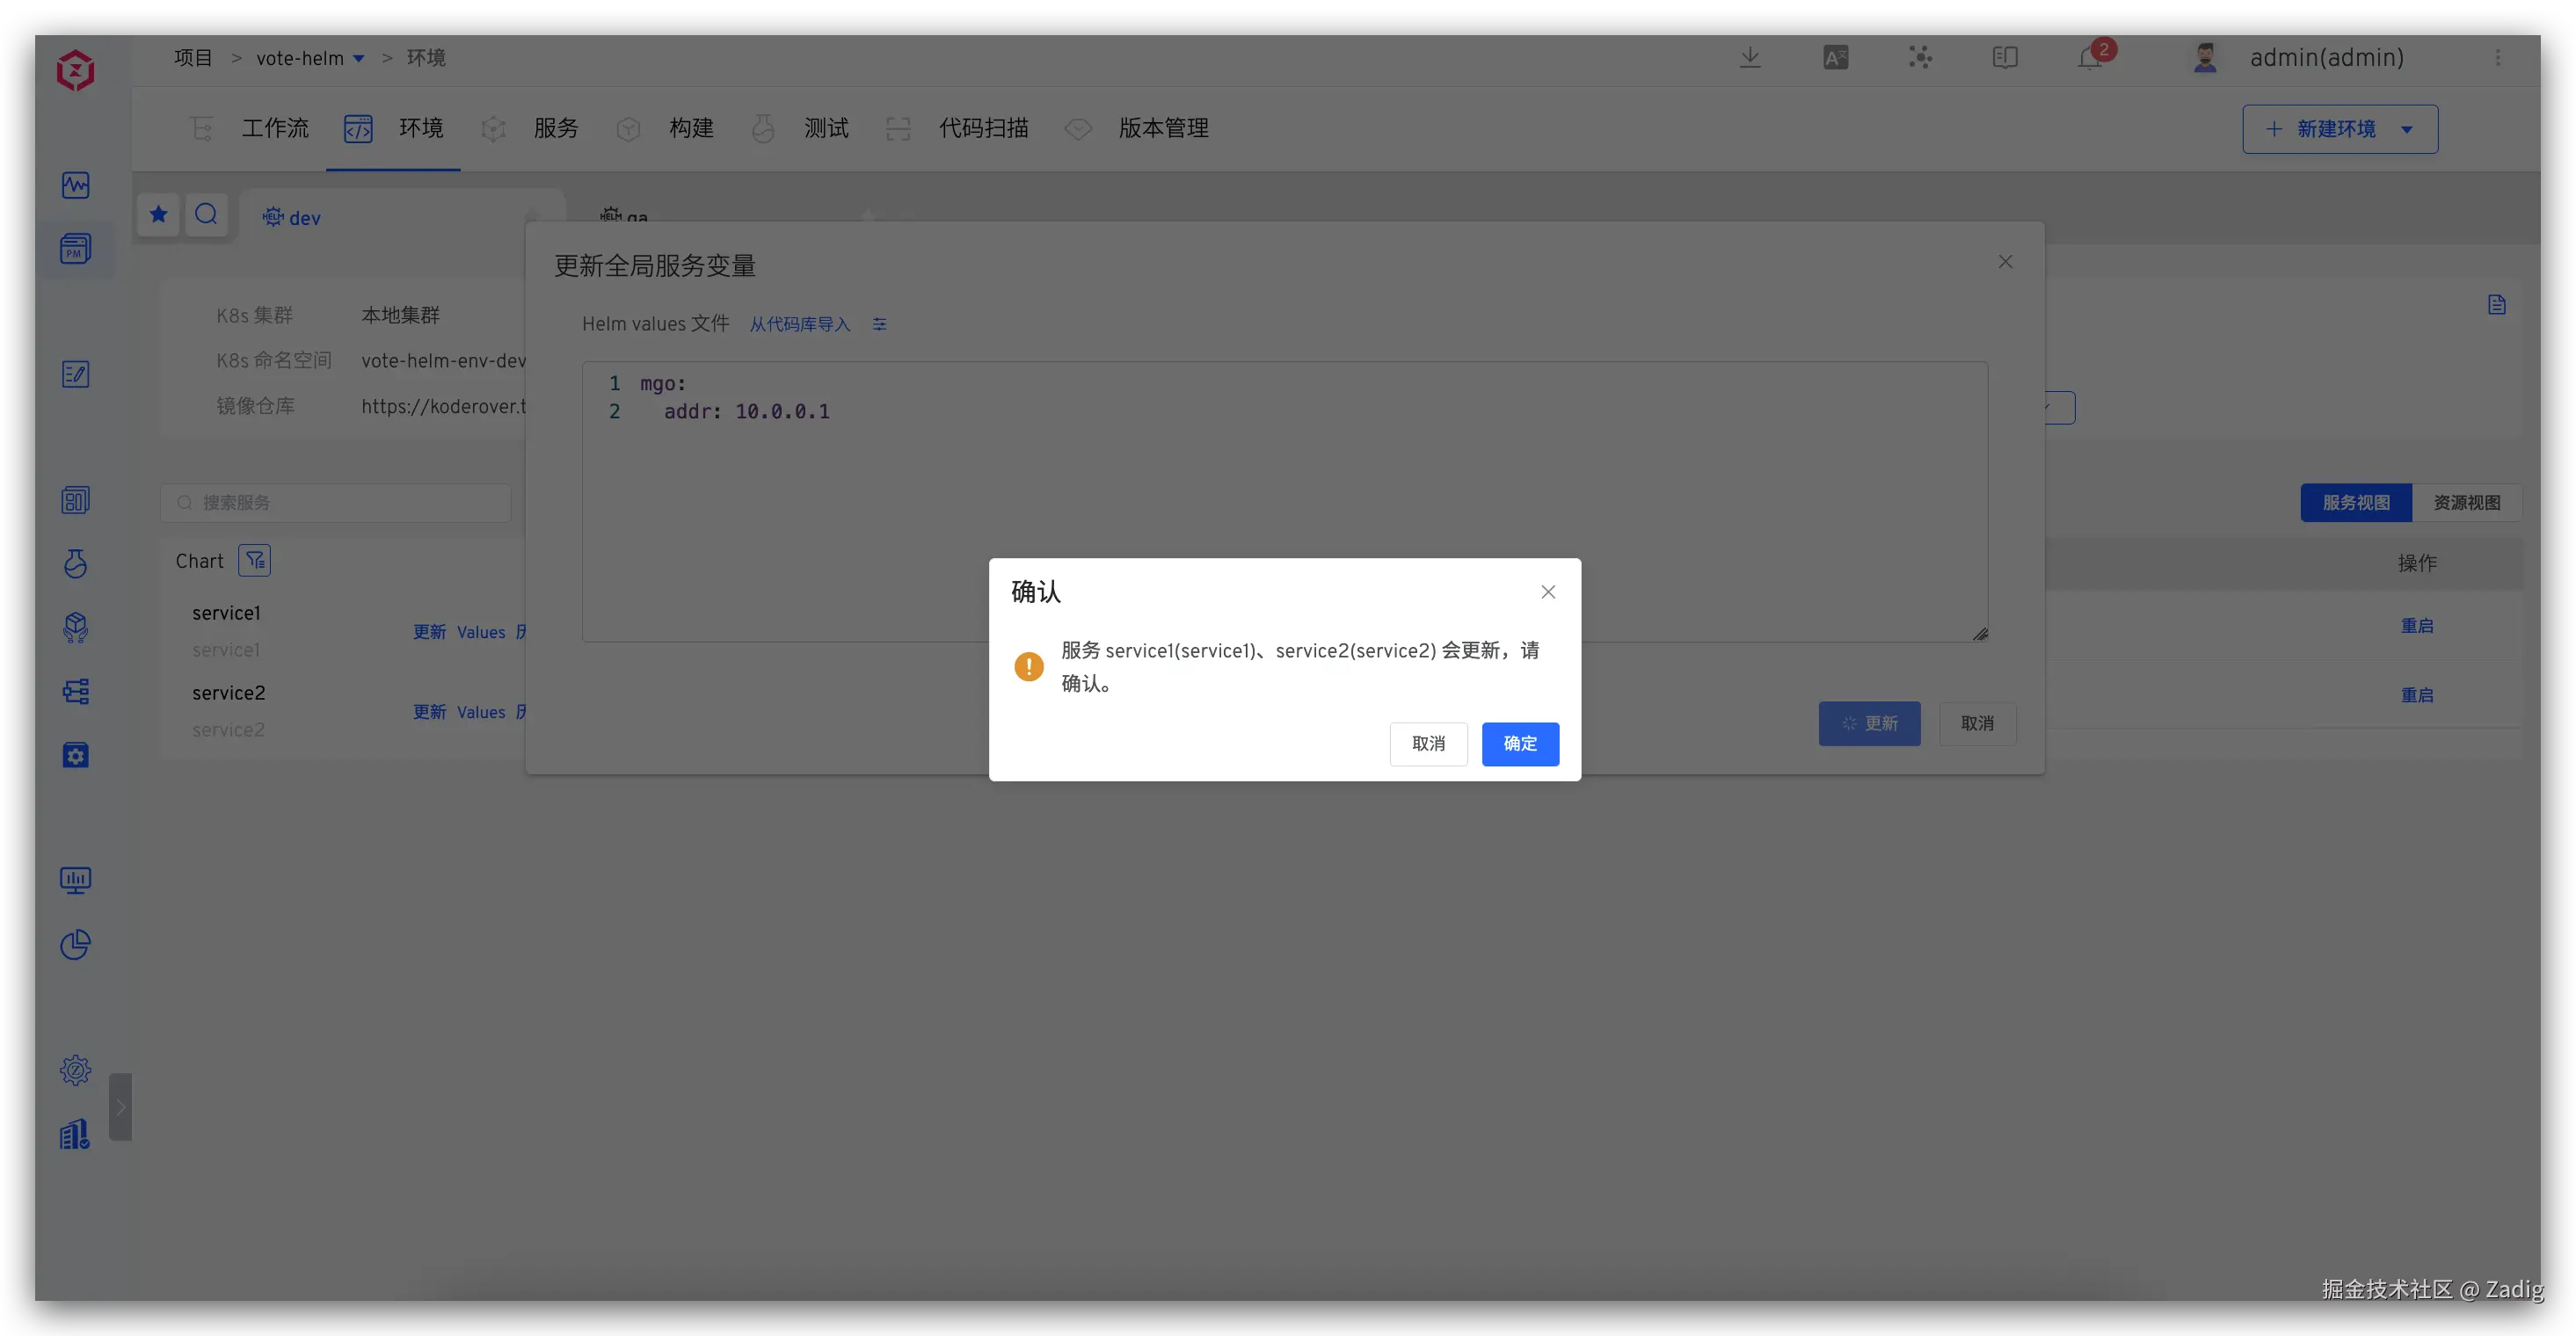Switch to 服务视图 view
Screen dimensions: 2576x1336
tap(2355, 502)
